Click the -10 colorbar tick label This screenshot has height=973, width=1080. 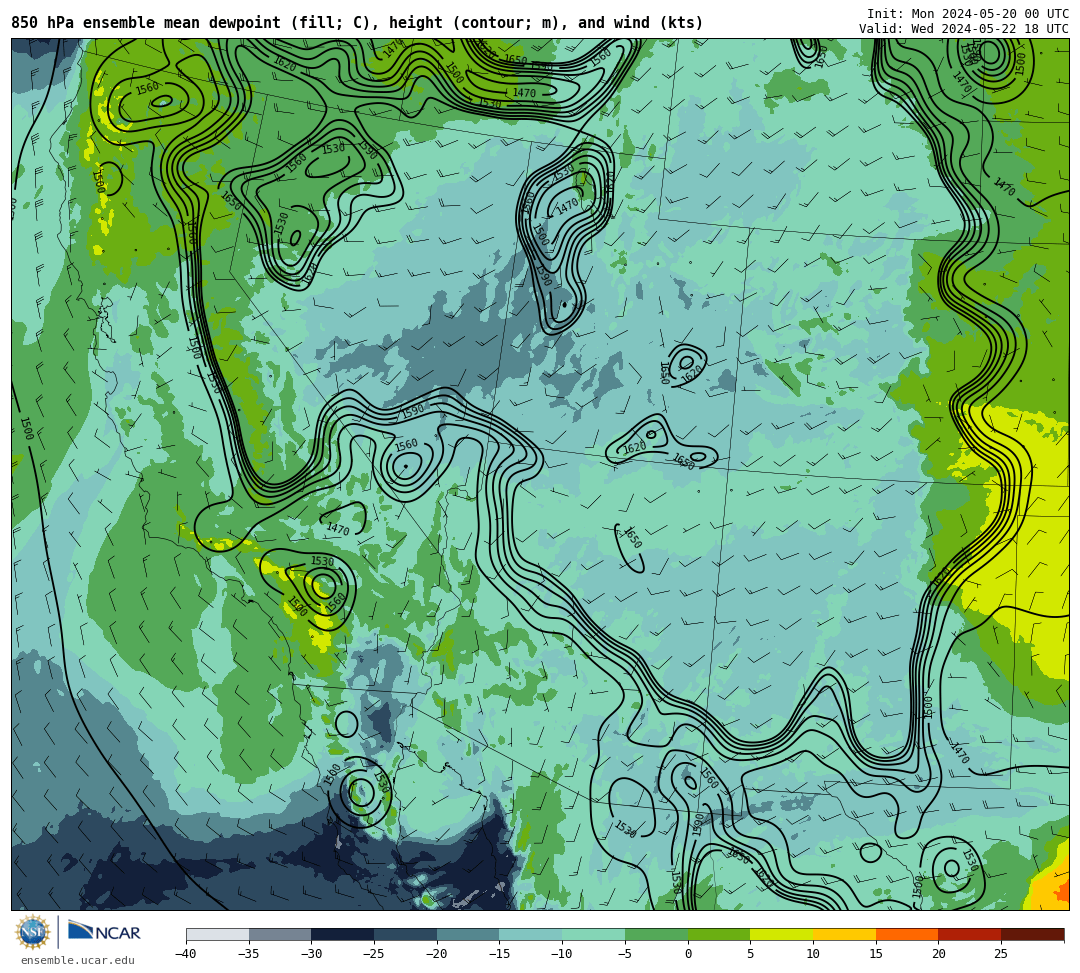coord(561,954)
